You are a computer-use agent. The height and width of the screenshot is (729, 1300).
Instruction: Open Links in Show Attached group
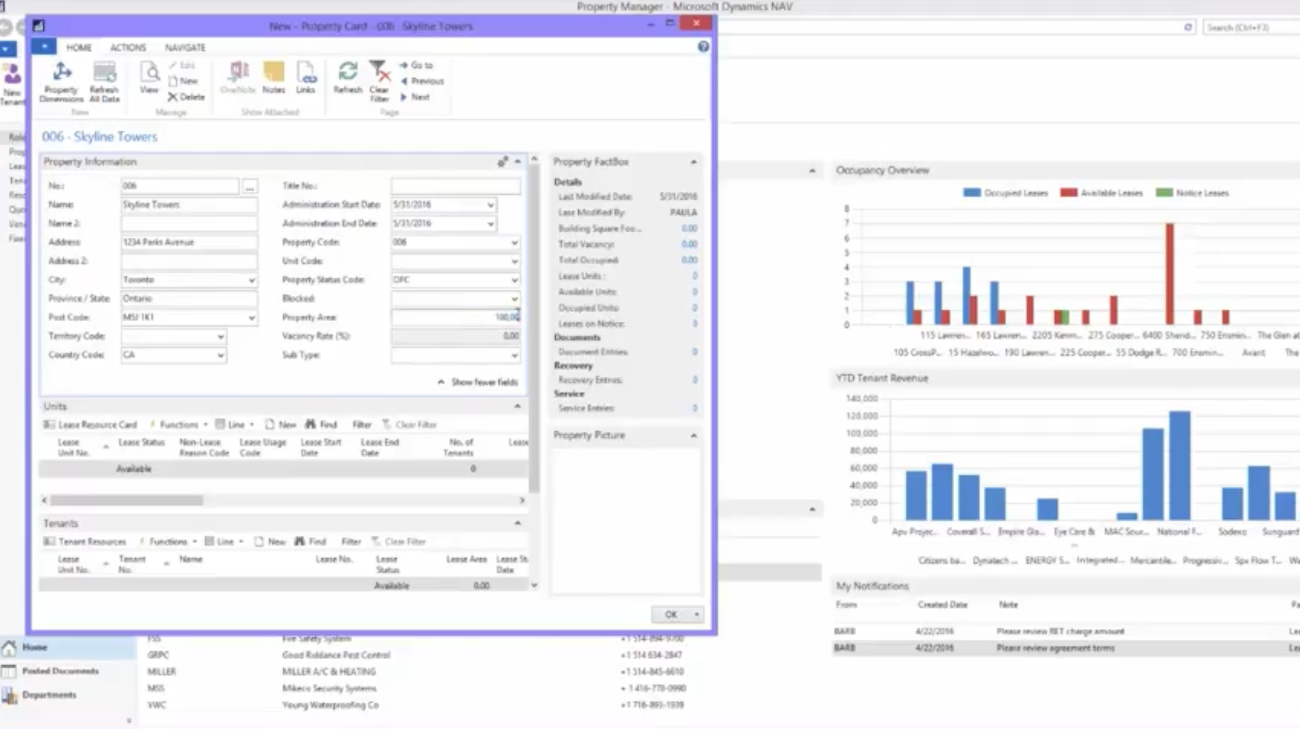click(305, 78)
